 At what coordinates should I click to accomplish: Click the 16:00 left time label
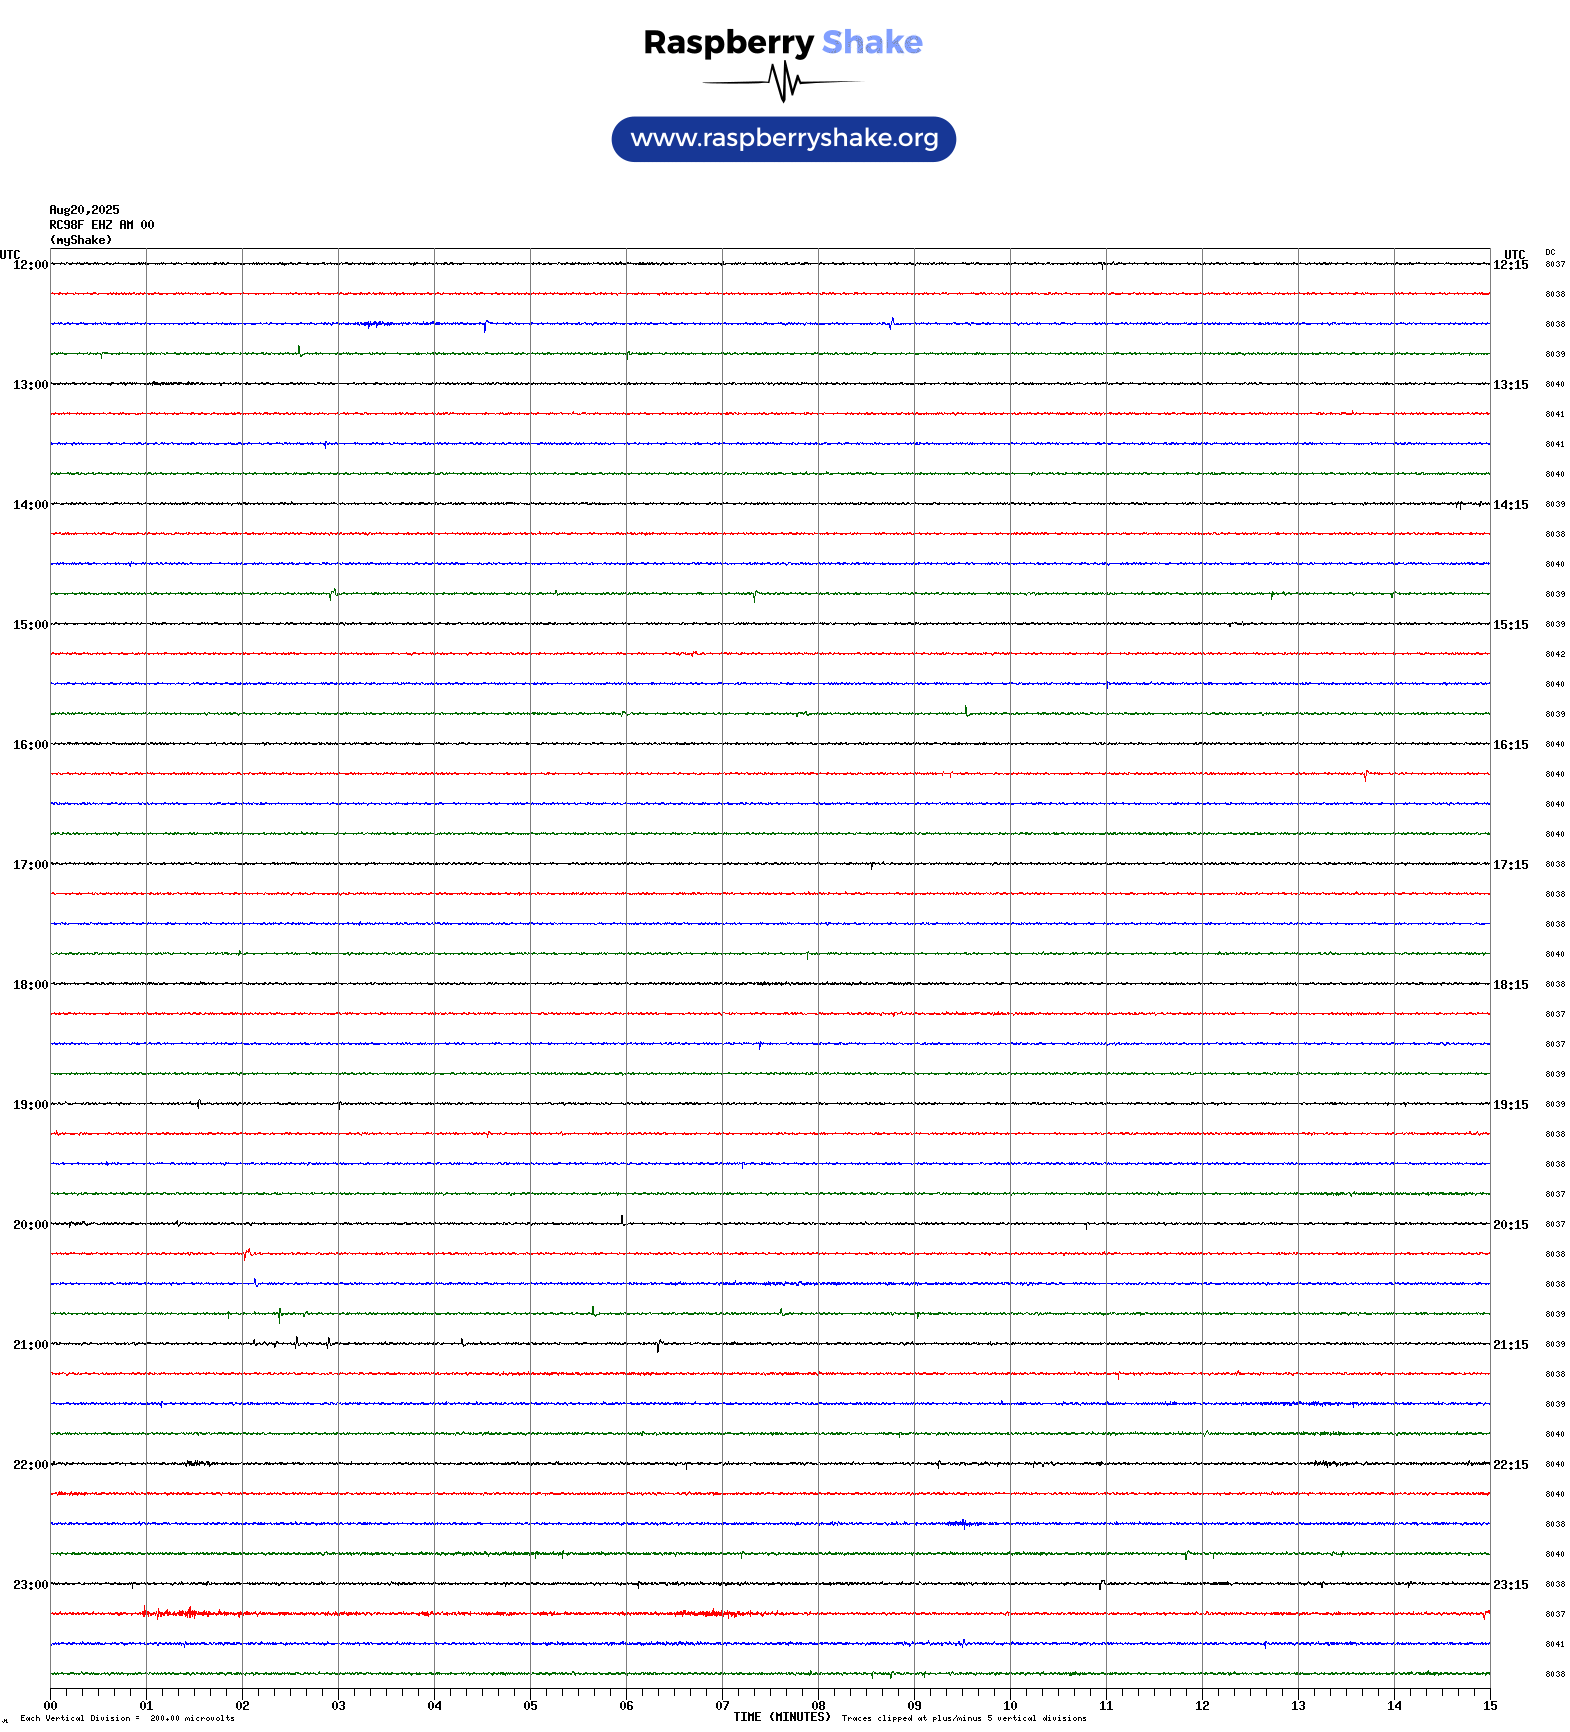point(30,745)
